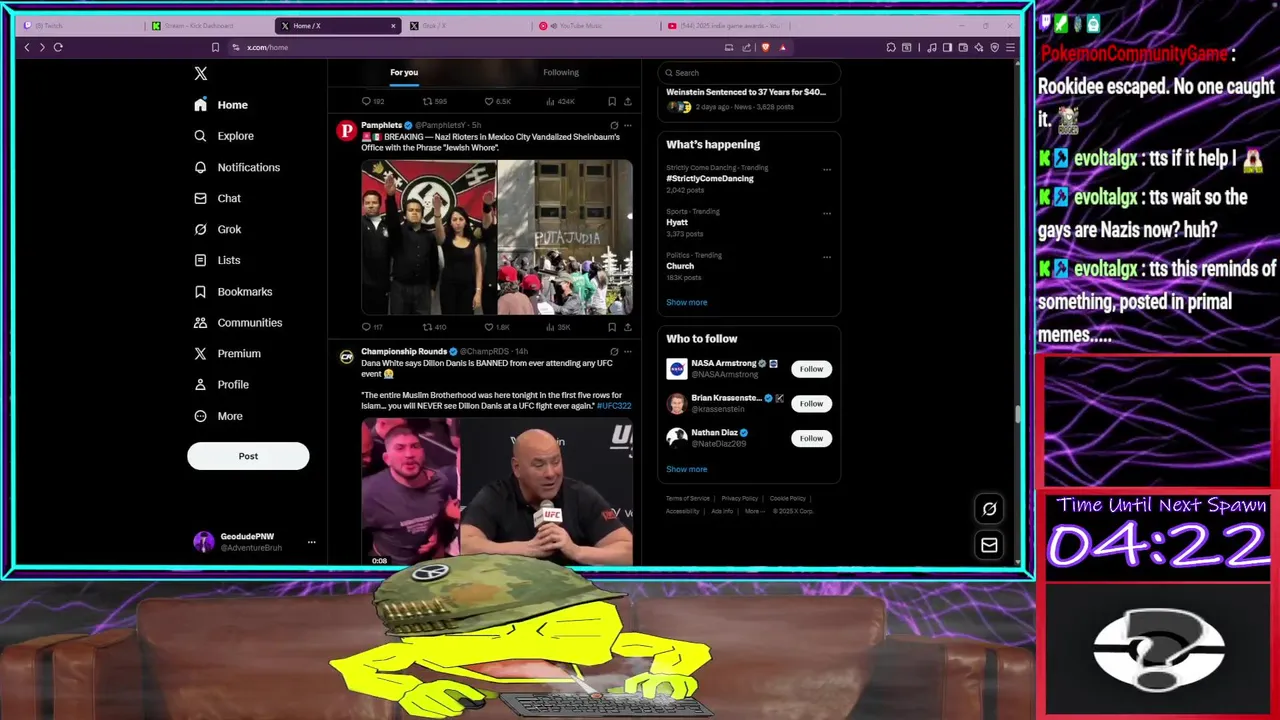This screenshot has height=720, width=1280.
Task: Select the For you tab
Action: tap(404, 72)
